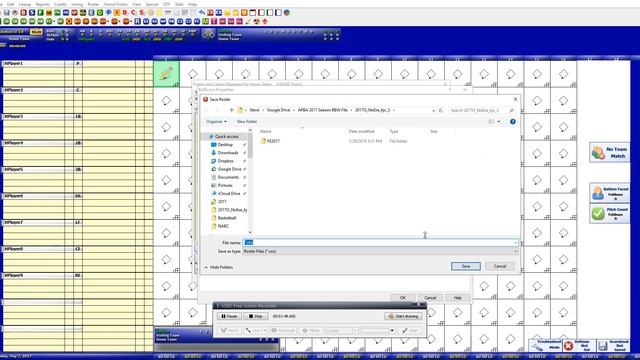Click the search box in Save Roster dialog
This screenshot has height=360, width=640.
point(482,110)
